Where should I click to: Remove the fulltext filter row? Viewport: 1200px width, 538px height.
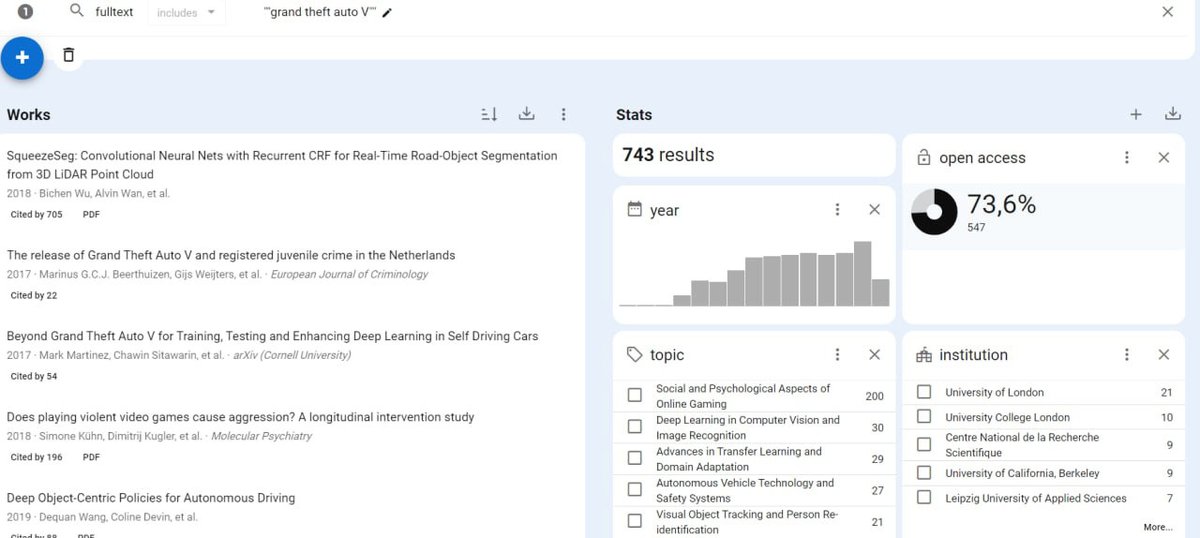click(x=1167, y=12)
